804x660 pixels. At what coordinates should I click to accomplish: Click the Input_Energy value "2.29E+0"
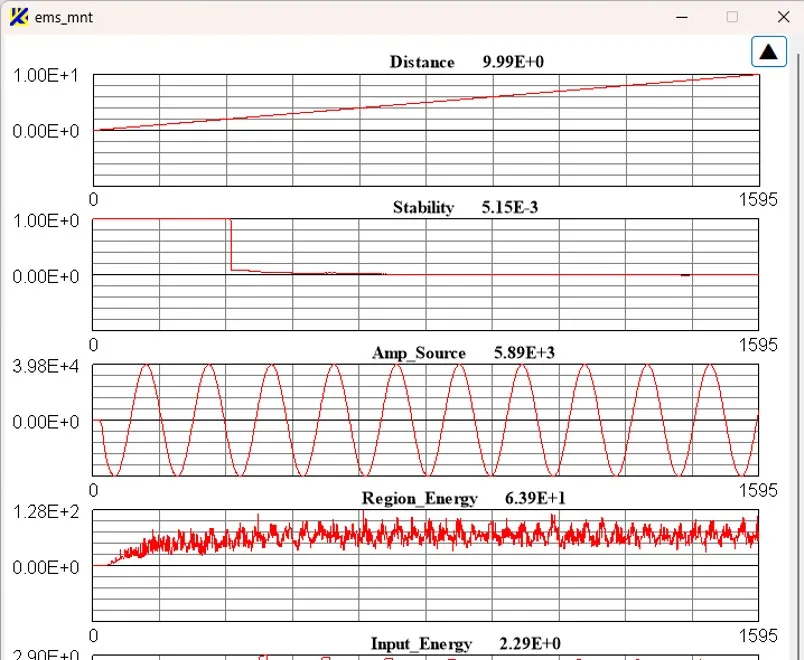(530, 644)
